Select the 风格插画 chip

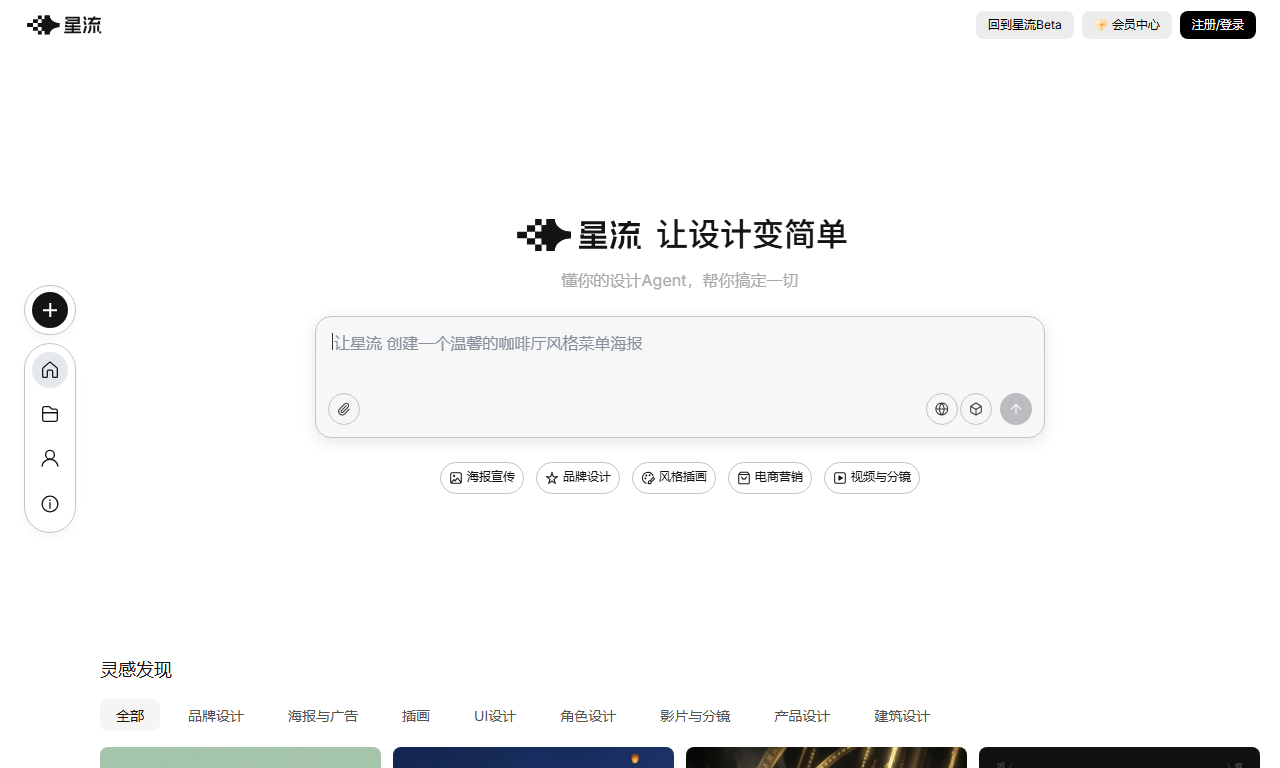pos(674,478)
